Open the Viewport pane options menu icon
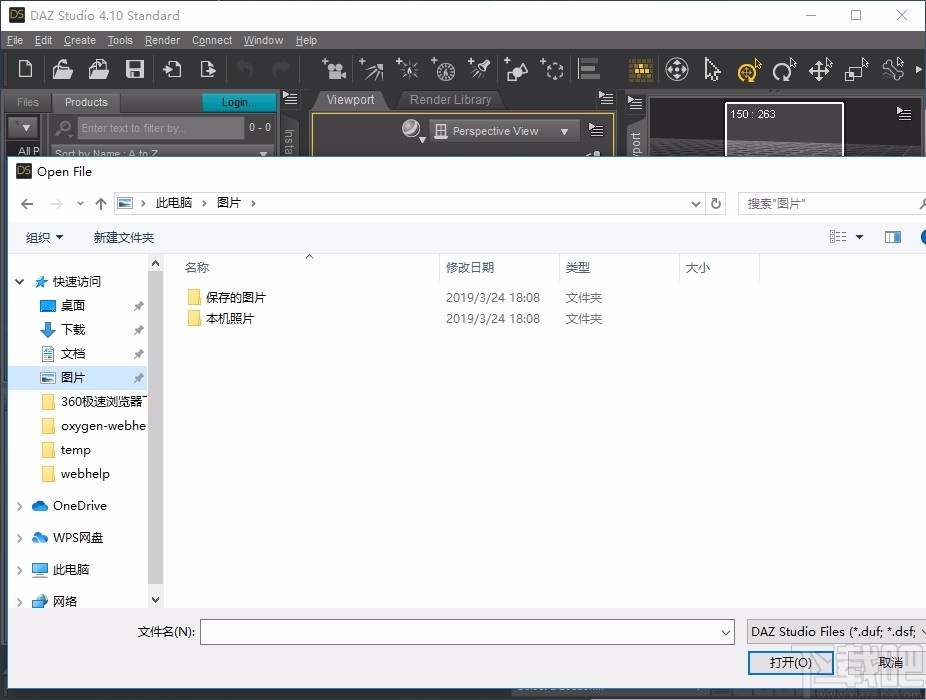This screenshot has height=700, width=926. [x=606, y=97]
